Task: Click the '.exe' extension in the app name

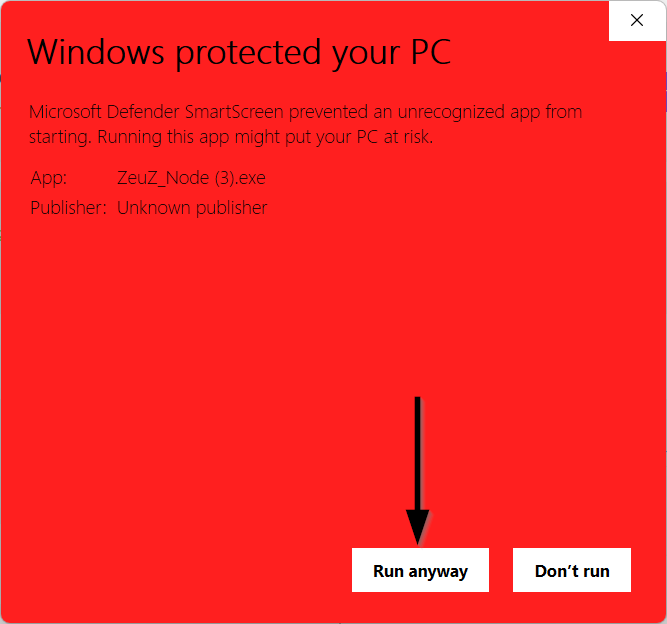Action: pyautogui.click(x=250, y=178)
